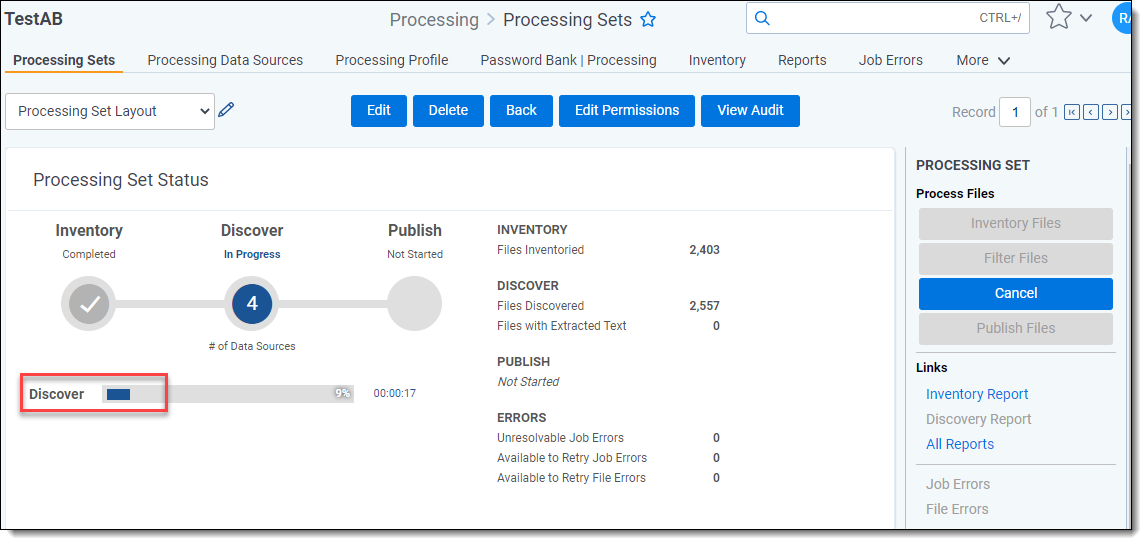Screen dimensions: 1147x545
Task: Click the pencil icon to edit layout
Action: tap(226, 110)
